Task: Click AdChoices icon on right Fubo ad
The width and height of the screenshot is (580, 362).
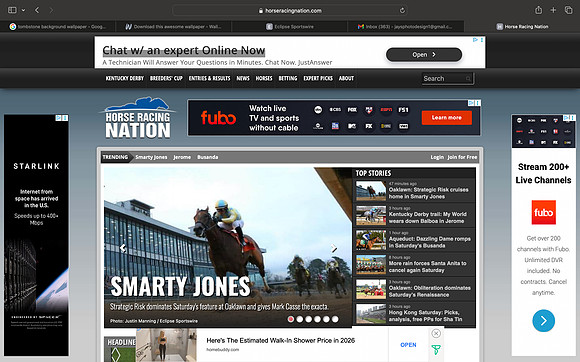Action: point(566,118)
